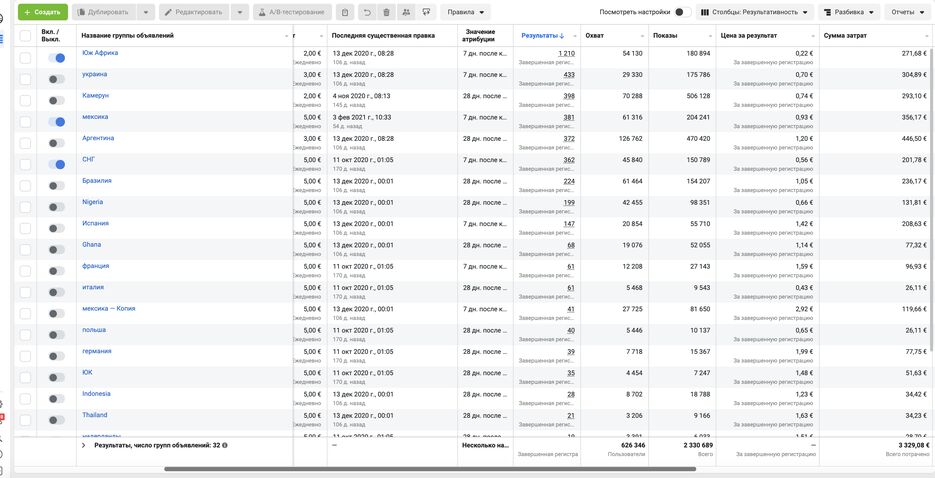The height and width of the screenshot is (478, 935).
Task: Check the select-all checkbox in header
Action: [25, 36]
